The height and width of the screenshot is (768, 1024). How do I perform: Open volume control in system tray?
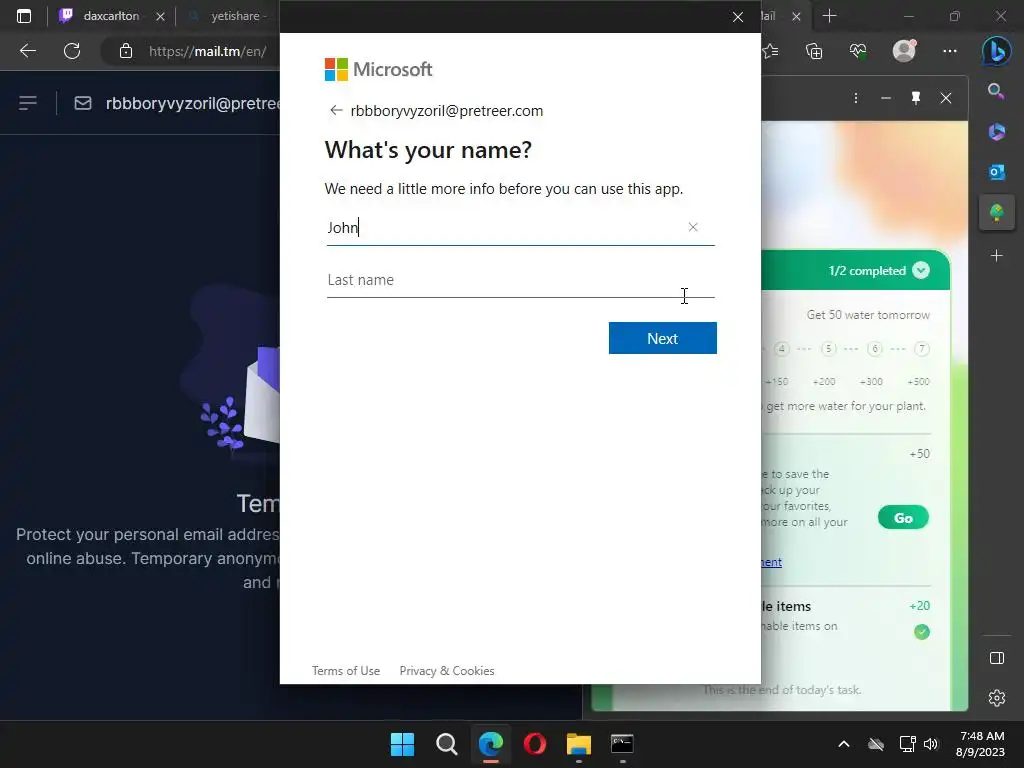931,744
